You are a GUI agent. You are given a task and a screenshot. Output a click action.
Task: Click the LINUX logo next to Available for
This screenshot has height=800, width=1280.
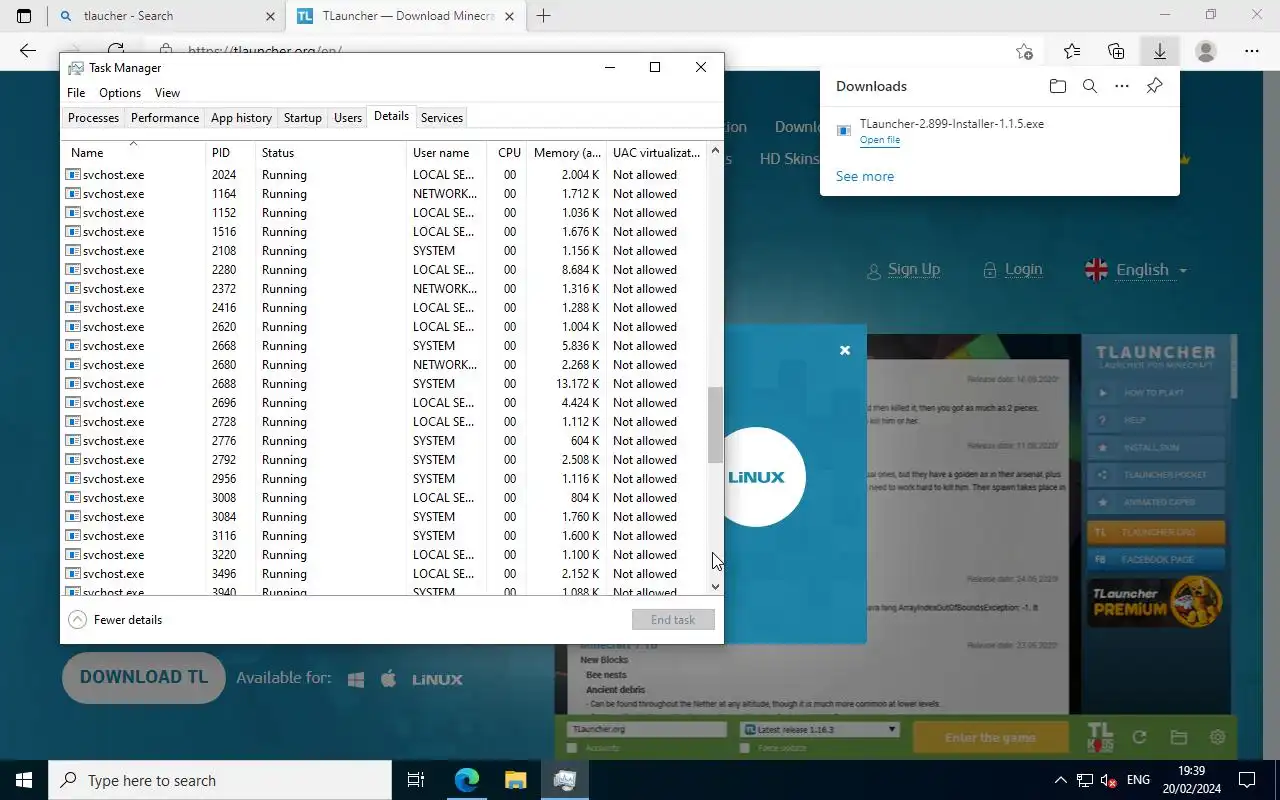click(x=437, y=679)
